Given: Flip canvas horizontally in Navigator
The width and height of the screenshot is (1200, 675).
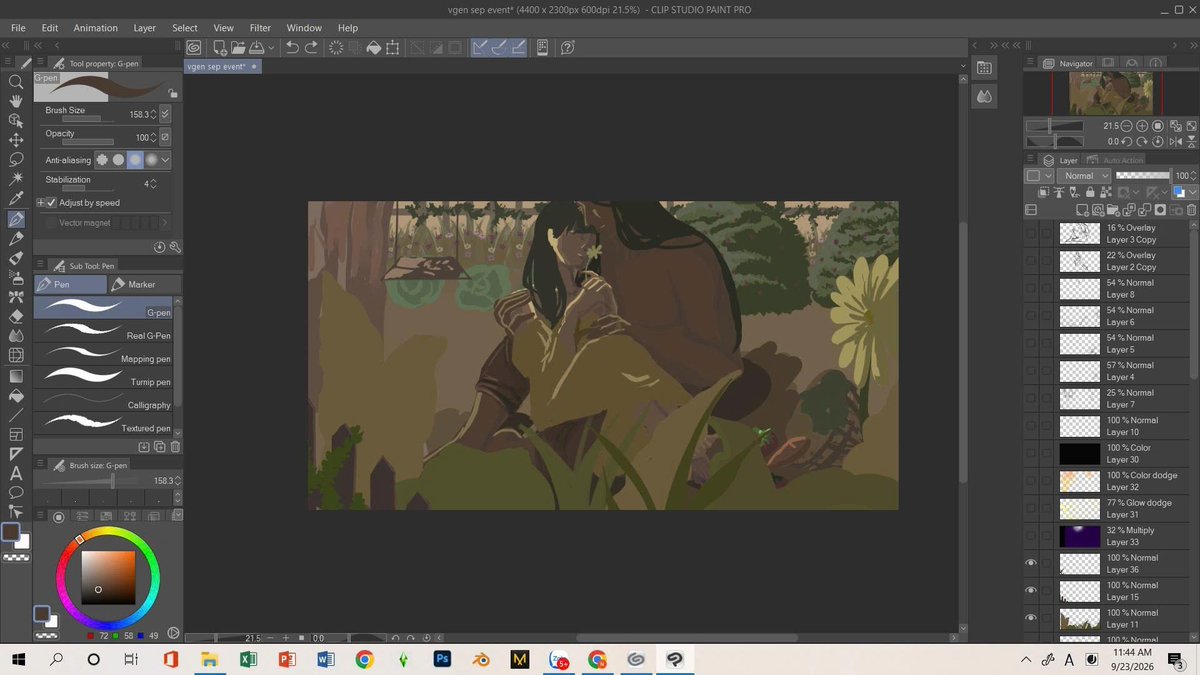Looking at the screenshot, I should click(x=1175, y=141).
